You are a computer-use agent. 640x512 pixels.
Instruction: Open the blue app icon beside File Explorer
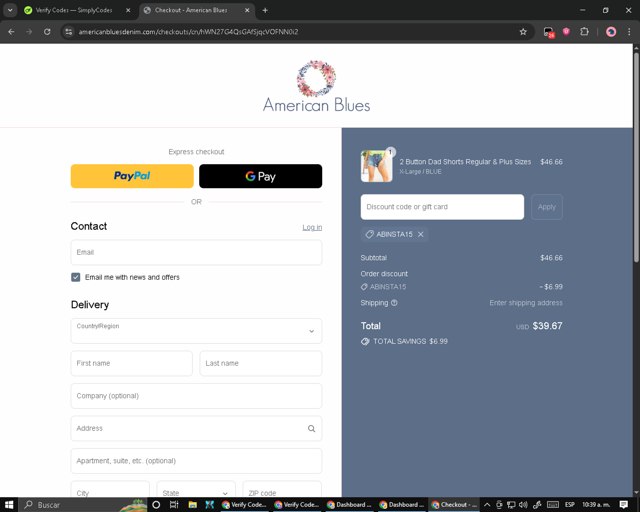(209, 505)
